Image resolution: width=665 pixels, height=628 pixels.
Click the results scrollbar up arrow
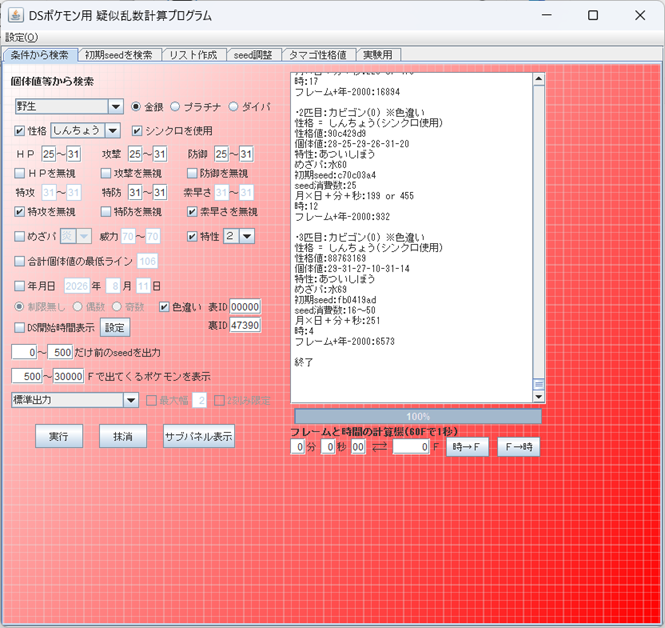[x=539, y=79]
